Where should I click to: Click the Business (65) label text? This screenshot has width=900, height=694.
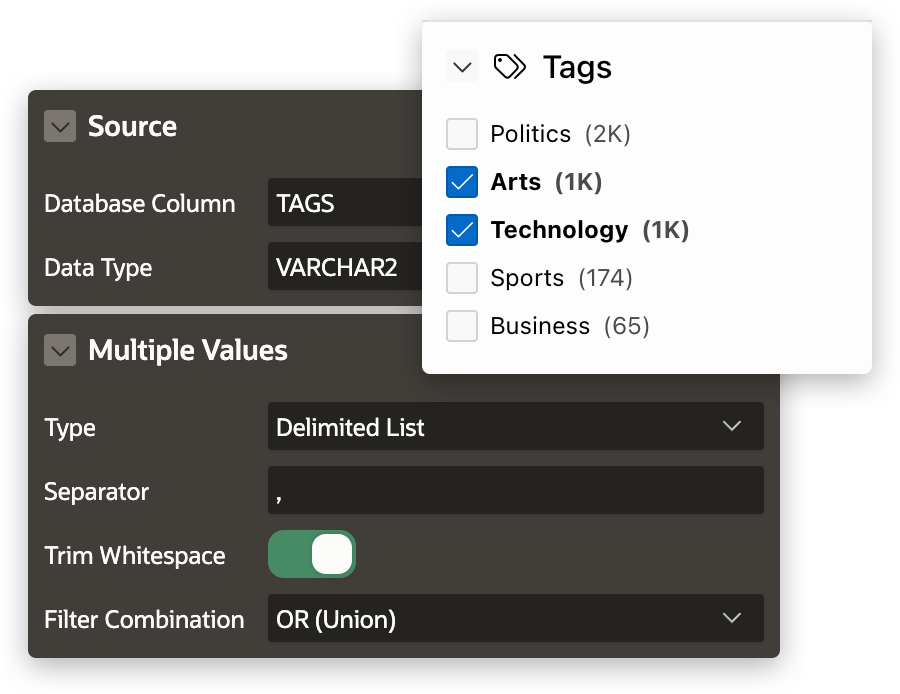pos(569,326)
